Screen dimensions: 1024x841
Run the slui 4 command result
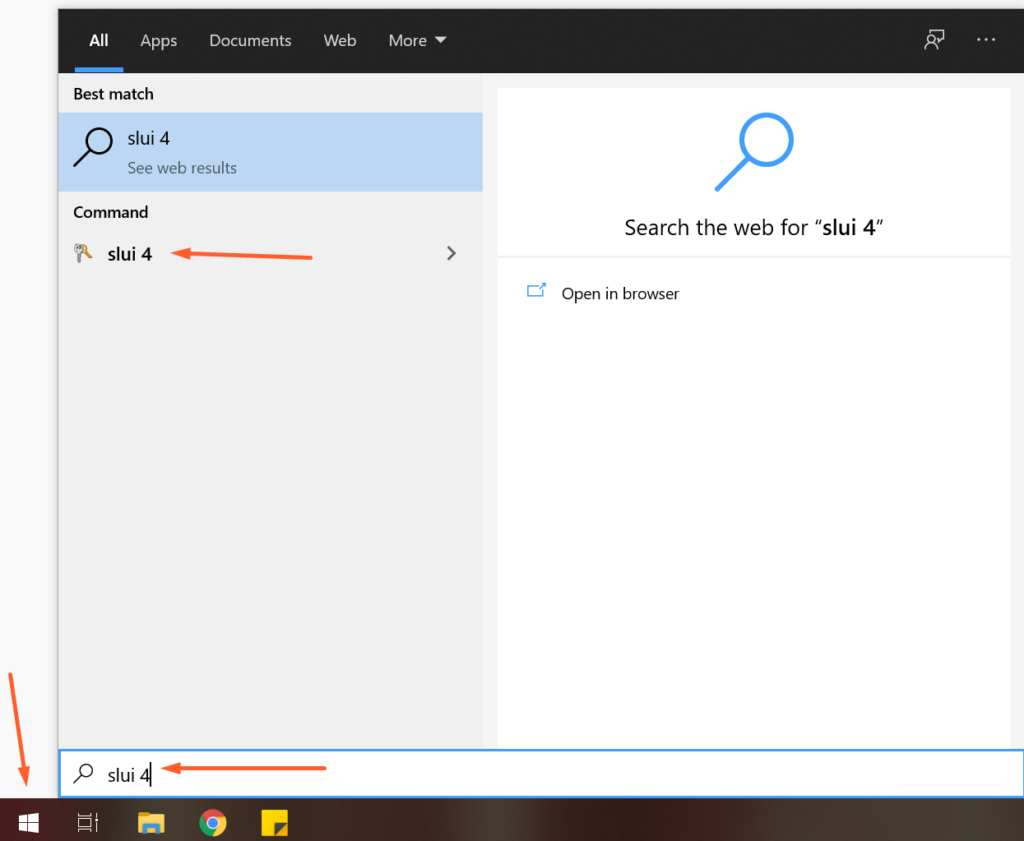click(x=270, y=253)
